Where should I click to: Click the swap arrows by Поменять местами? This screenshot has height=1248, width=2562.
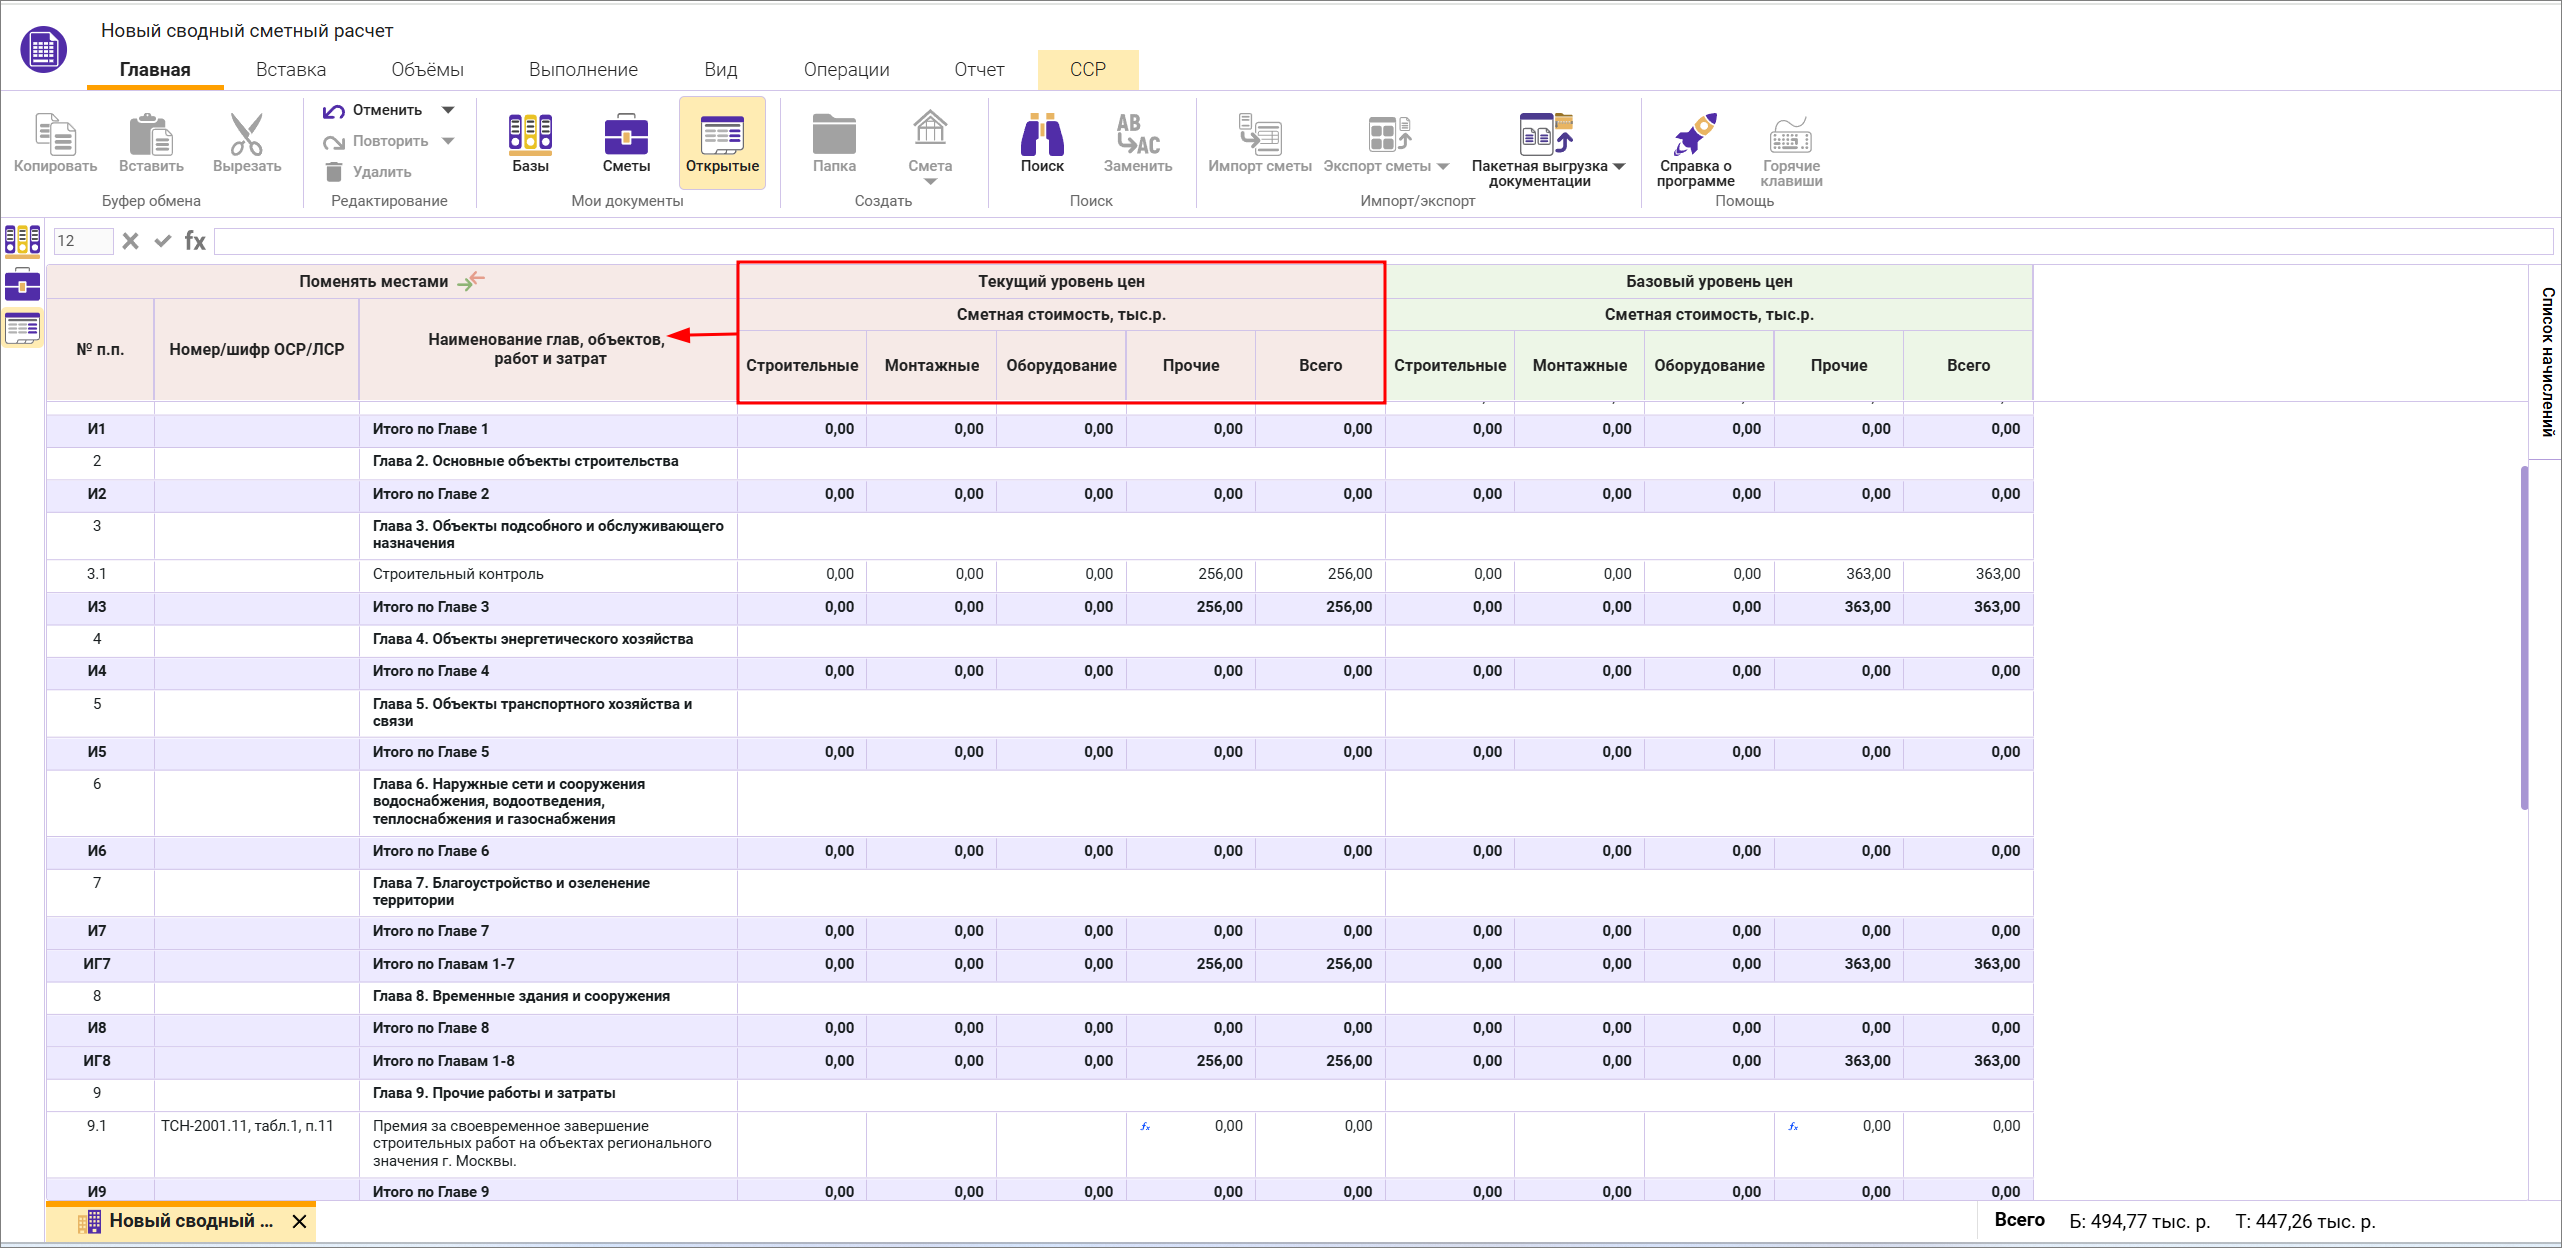pos(471,281)
